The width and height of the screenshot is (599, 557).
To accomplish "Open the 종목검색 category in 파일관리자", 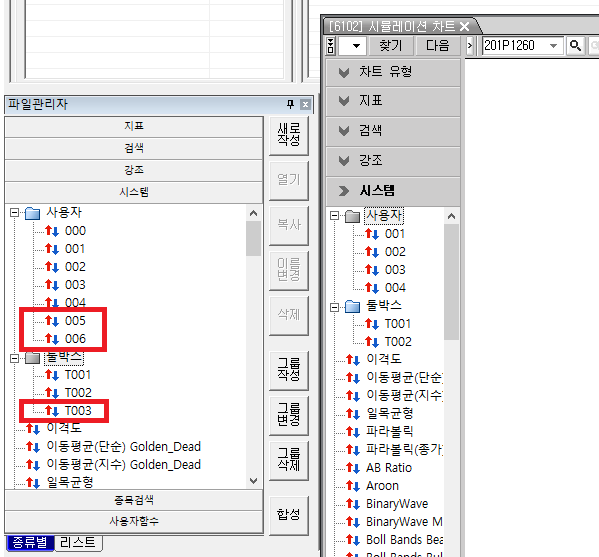I will click(134, 500).
